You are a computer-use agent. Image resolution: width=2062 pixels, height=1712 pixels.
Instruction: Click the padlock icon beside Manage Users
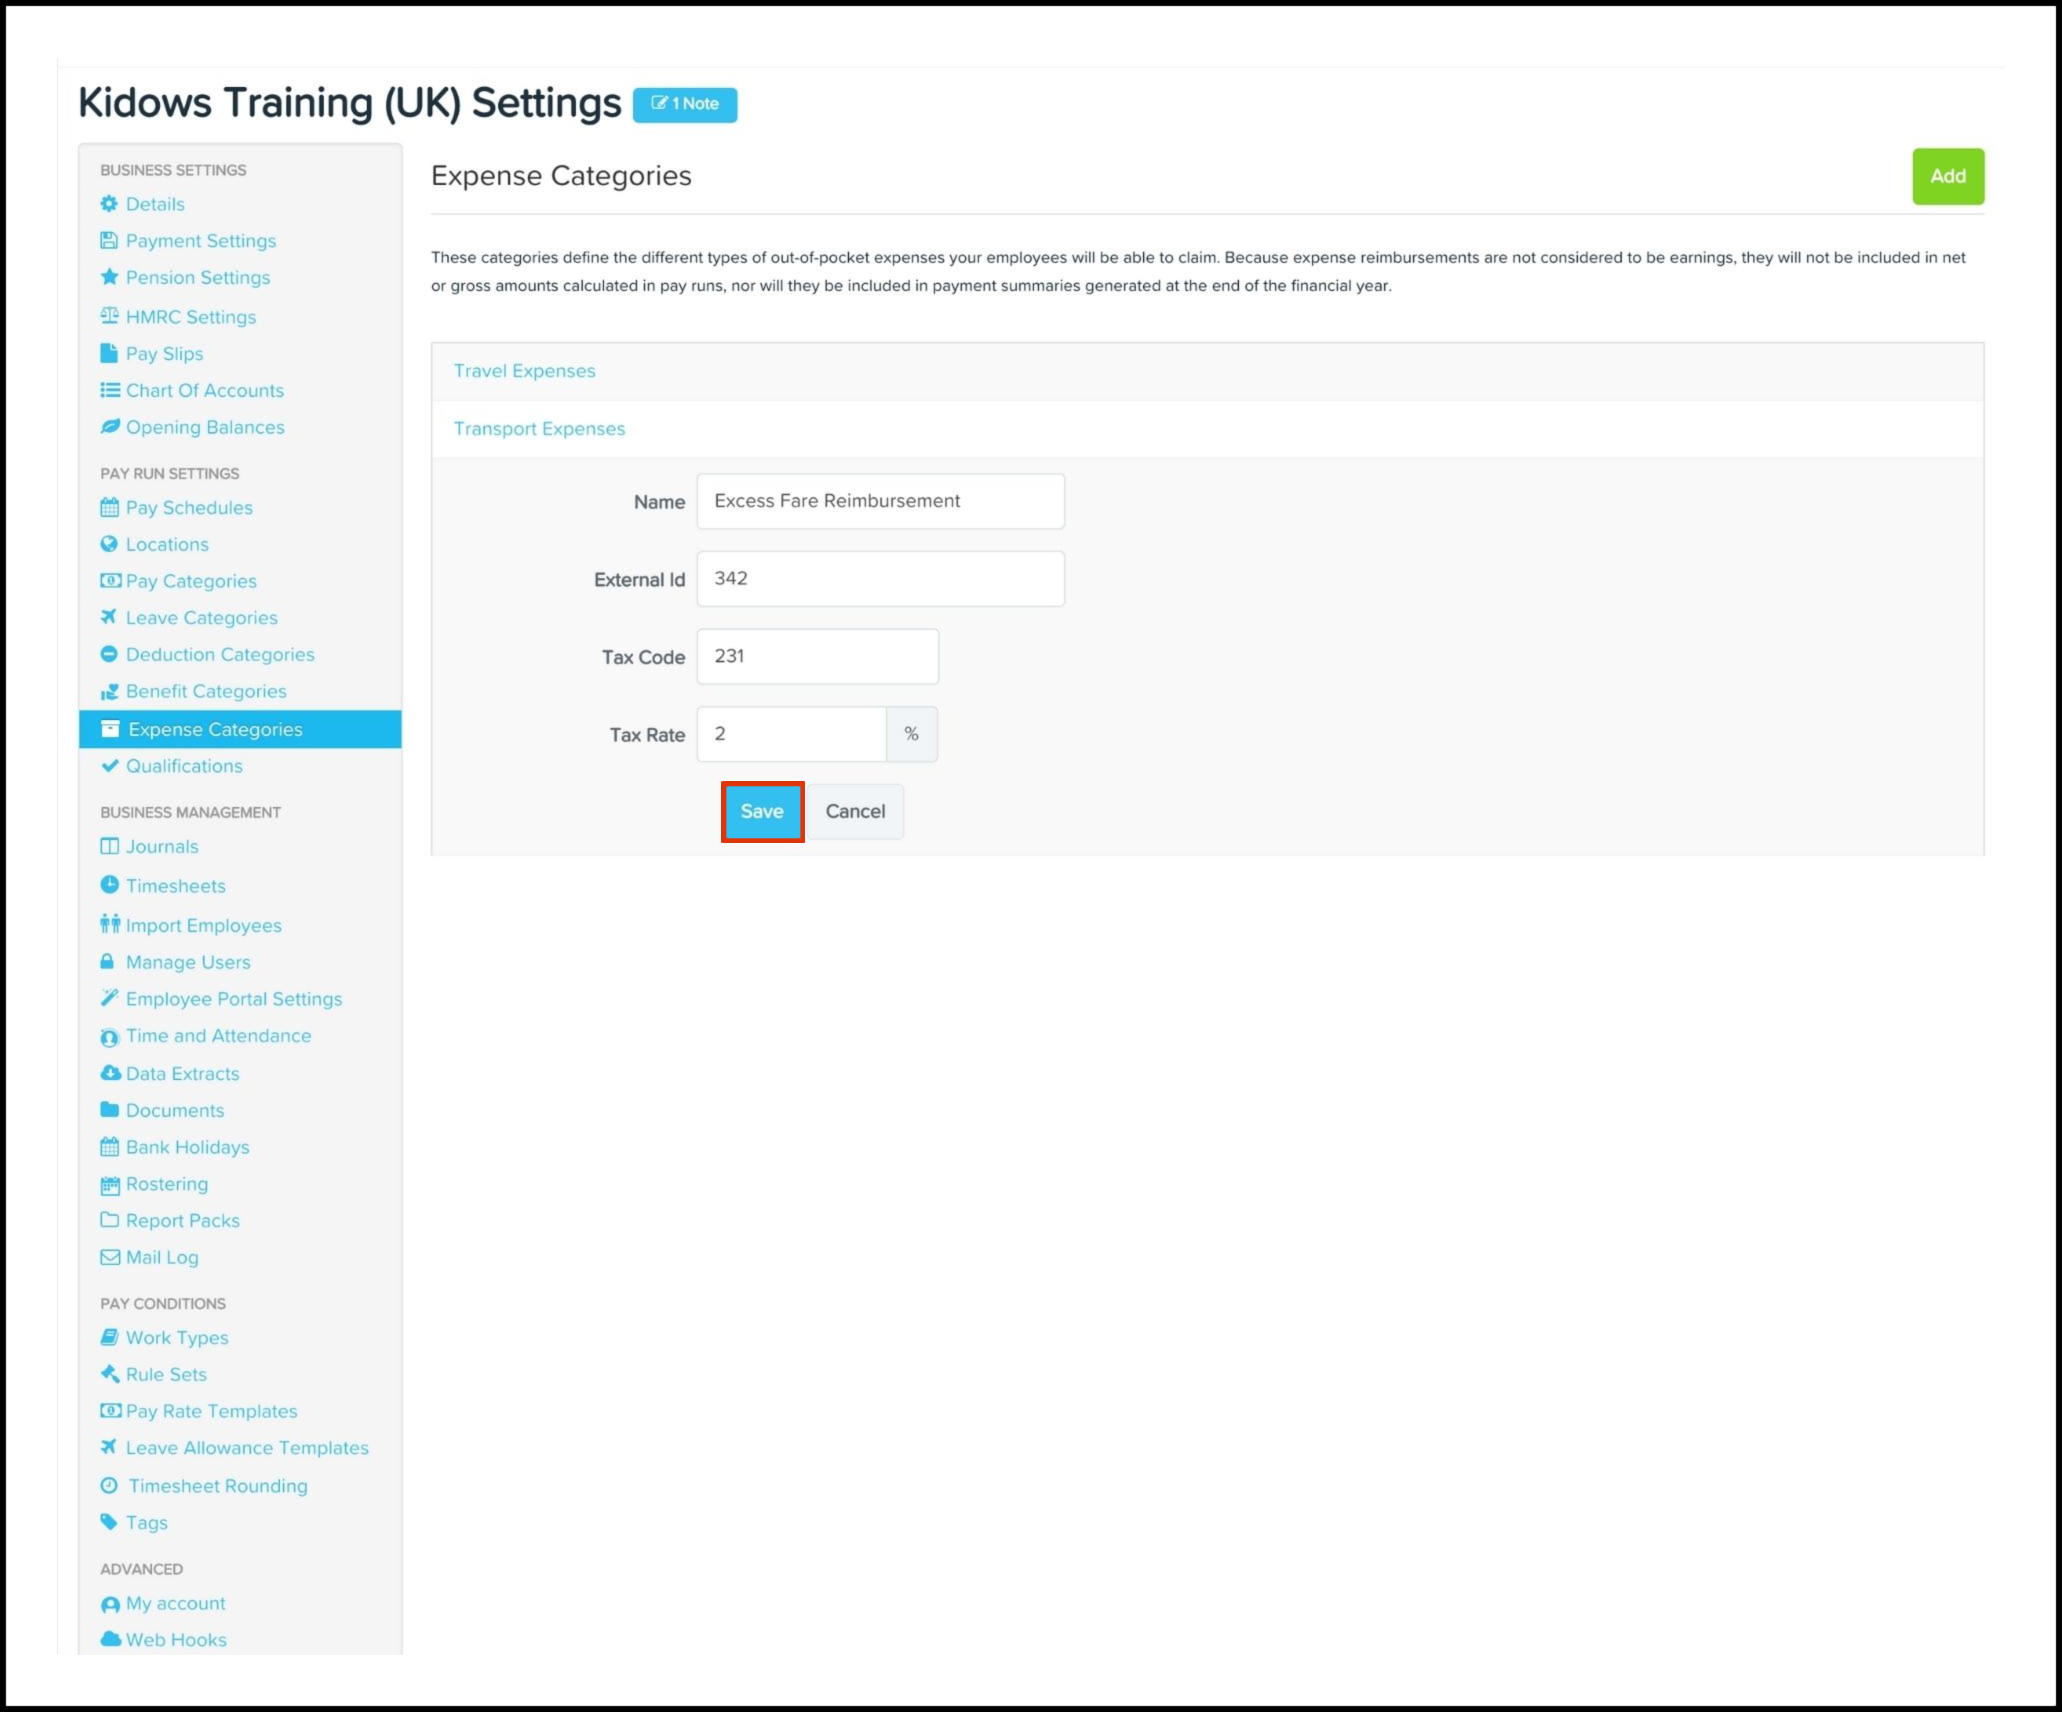tap(107, 962)
